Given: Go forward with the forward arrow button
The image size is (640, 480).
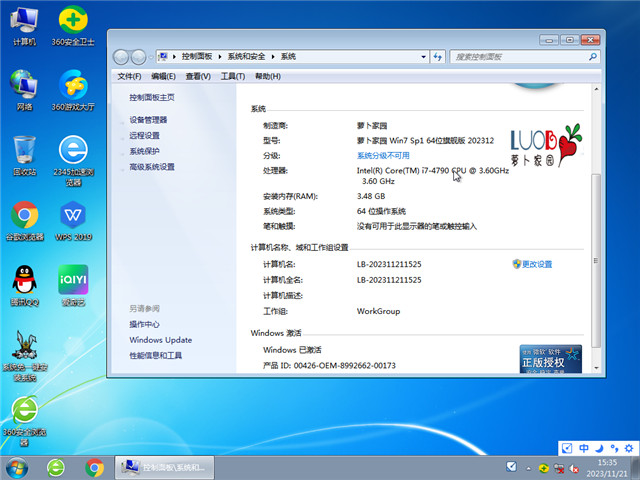Looking at the screenshot, I should (x=138, y=57).
